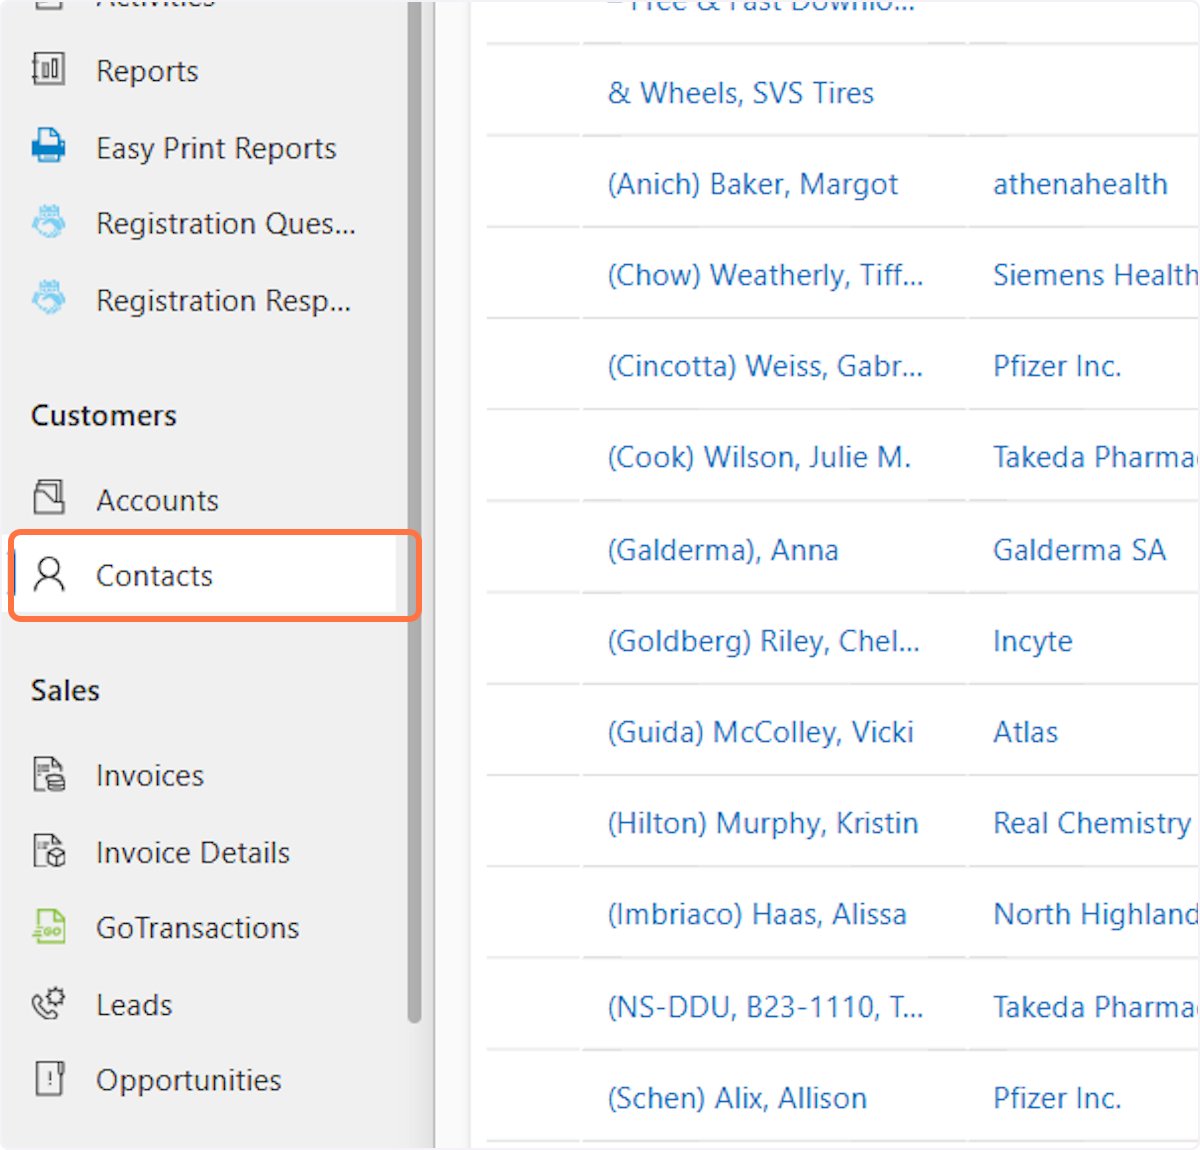Screen dimensions: 1200x1150
Task: Go to Registration Ques... in sidebar
Action: pos(226,224)
